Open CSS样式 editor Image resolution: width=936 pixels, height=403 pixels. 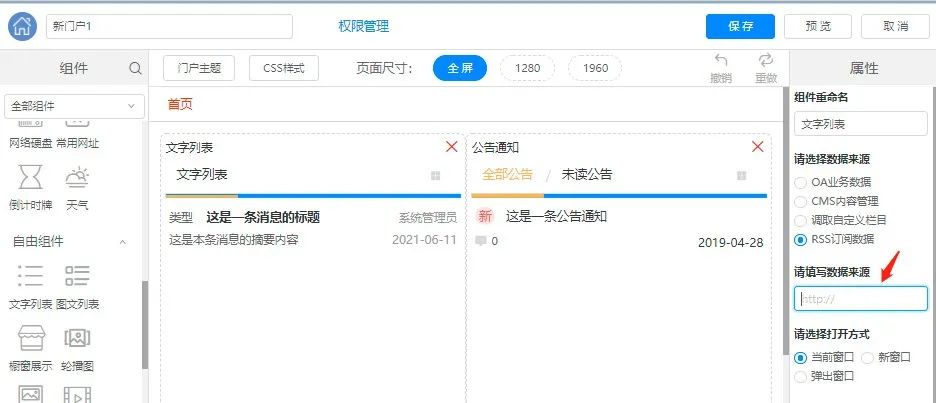point(284,68)
